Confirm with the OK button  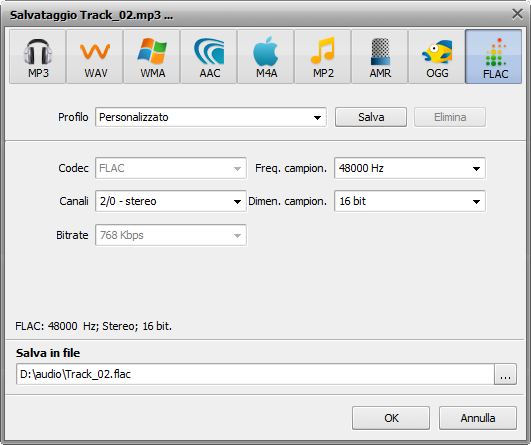[x=391, y=418]
